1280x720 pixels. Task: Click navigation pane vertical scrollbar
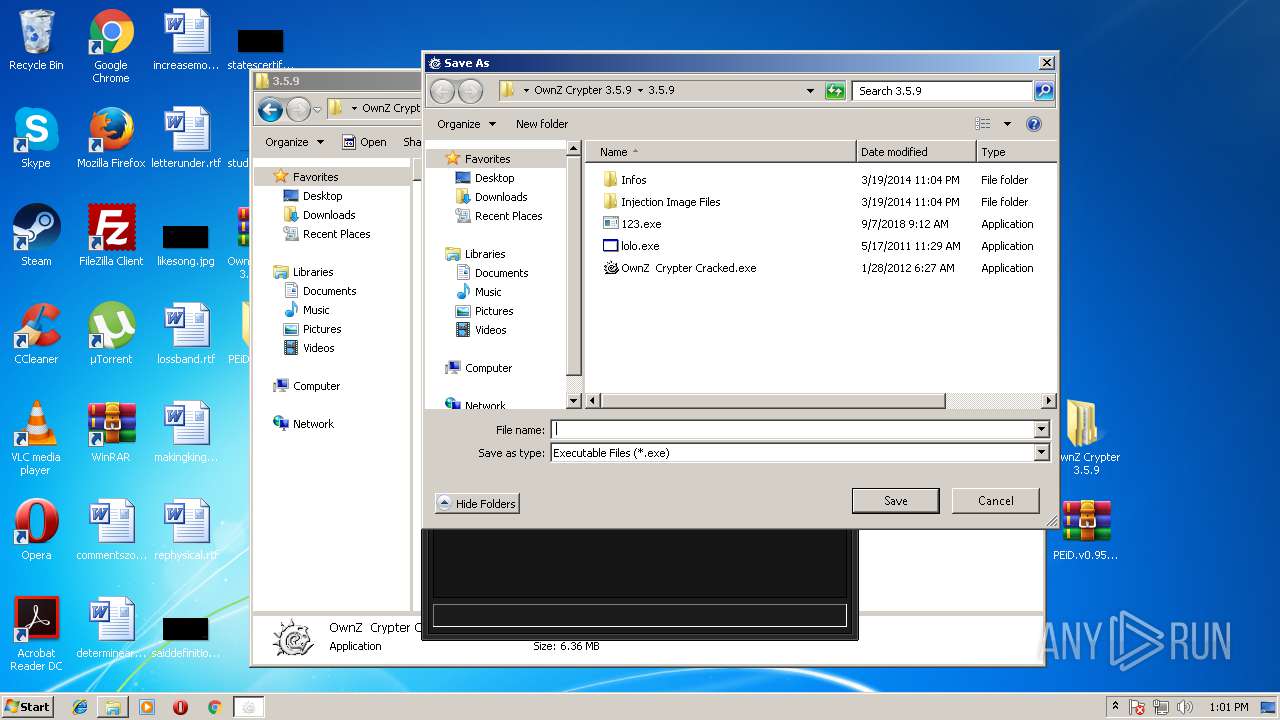click(x=574, y=264)
